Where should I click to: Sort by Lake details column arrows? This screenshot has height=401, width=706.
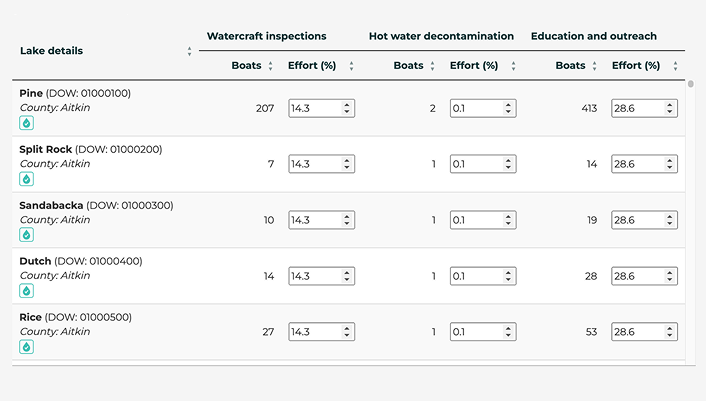click(x=190, y=51)
